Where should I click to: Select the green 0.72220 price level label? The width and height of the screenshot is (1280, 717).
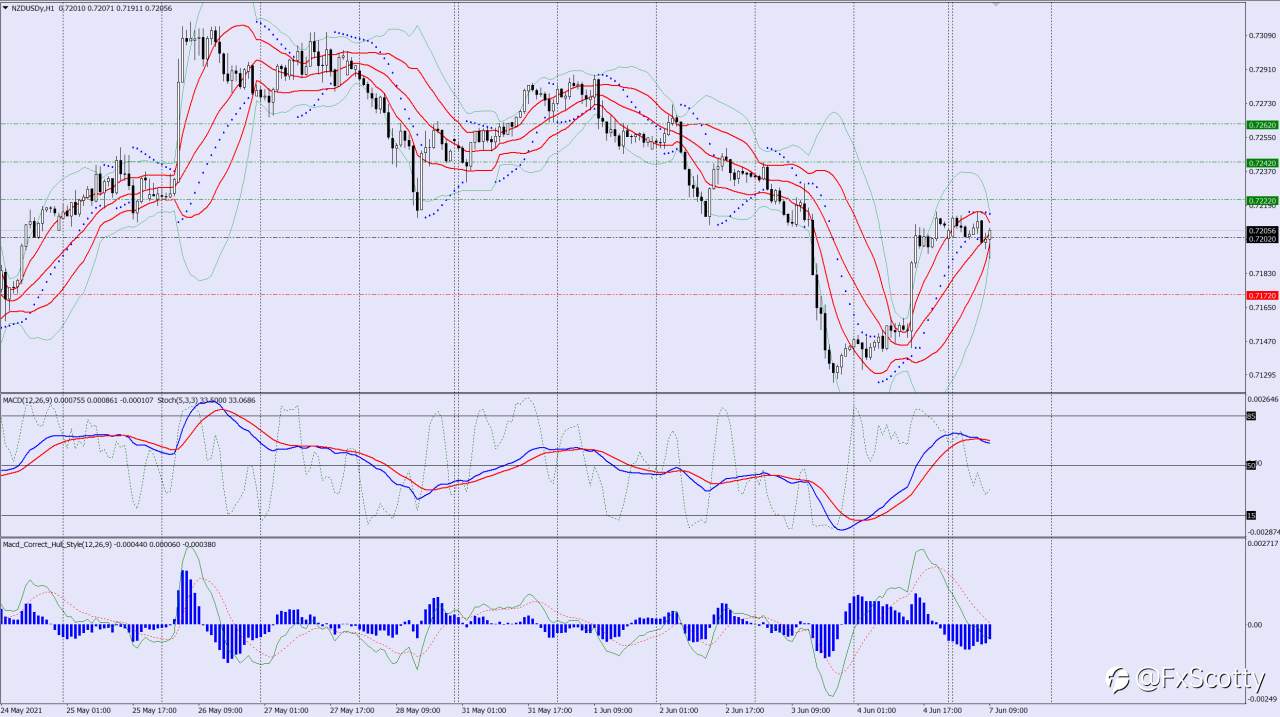(1263, 200)
